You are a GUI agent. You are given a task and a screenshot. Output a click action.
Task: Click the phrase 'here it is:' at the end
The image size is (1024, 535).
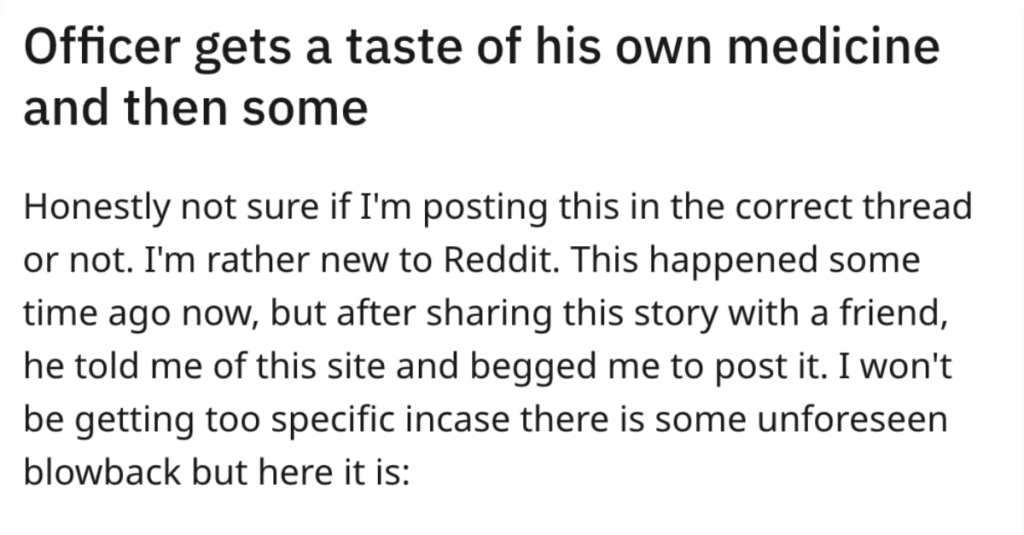tap(334, 472)
